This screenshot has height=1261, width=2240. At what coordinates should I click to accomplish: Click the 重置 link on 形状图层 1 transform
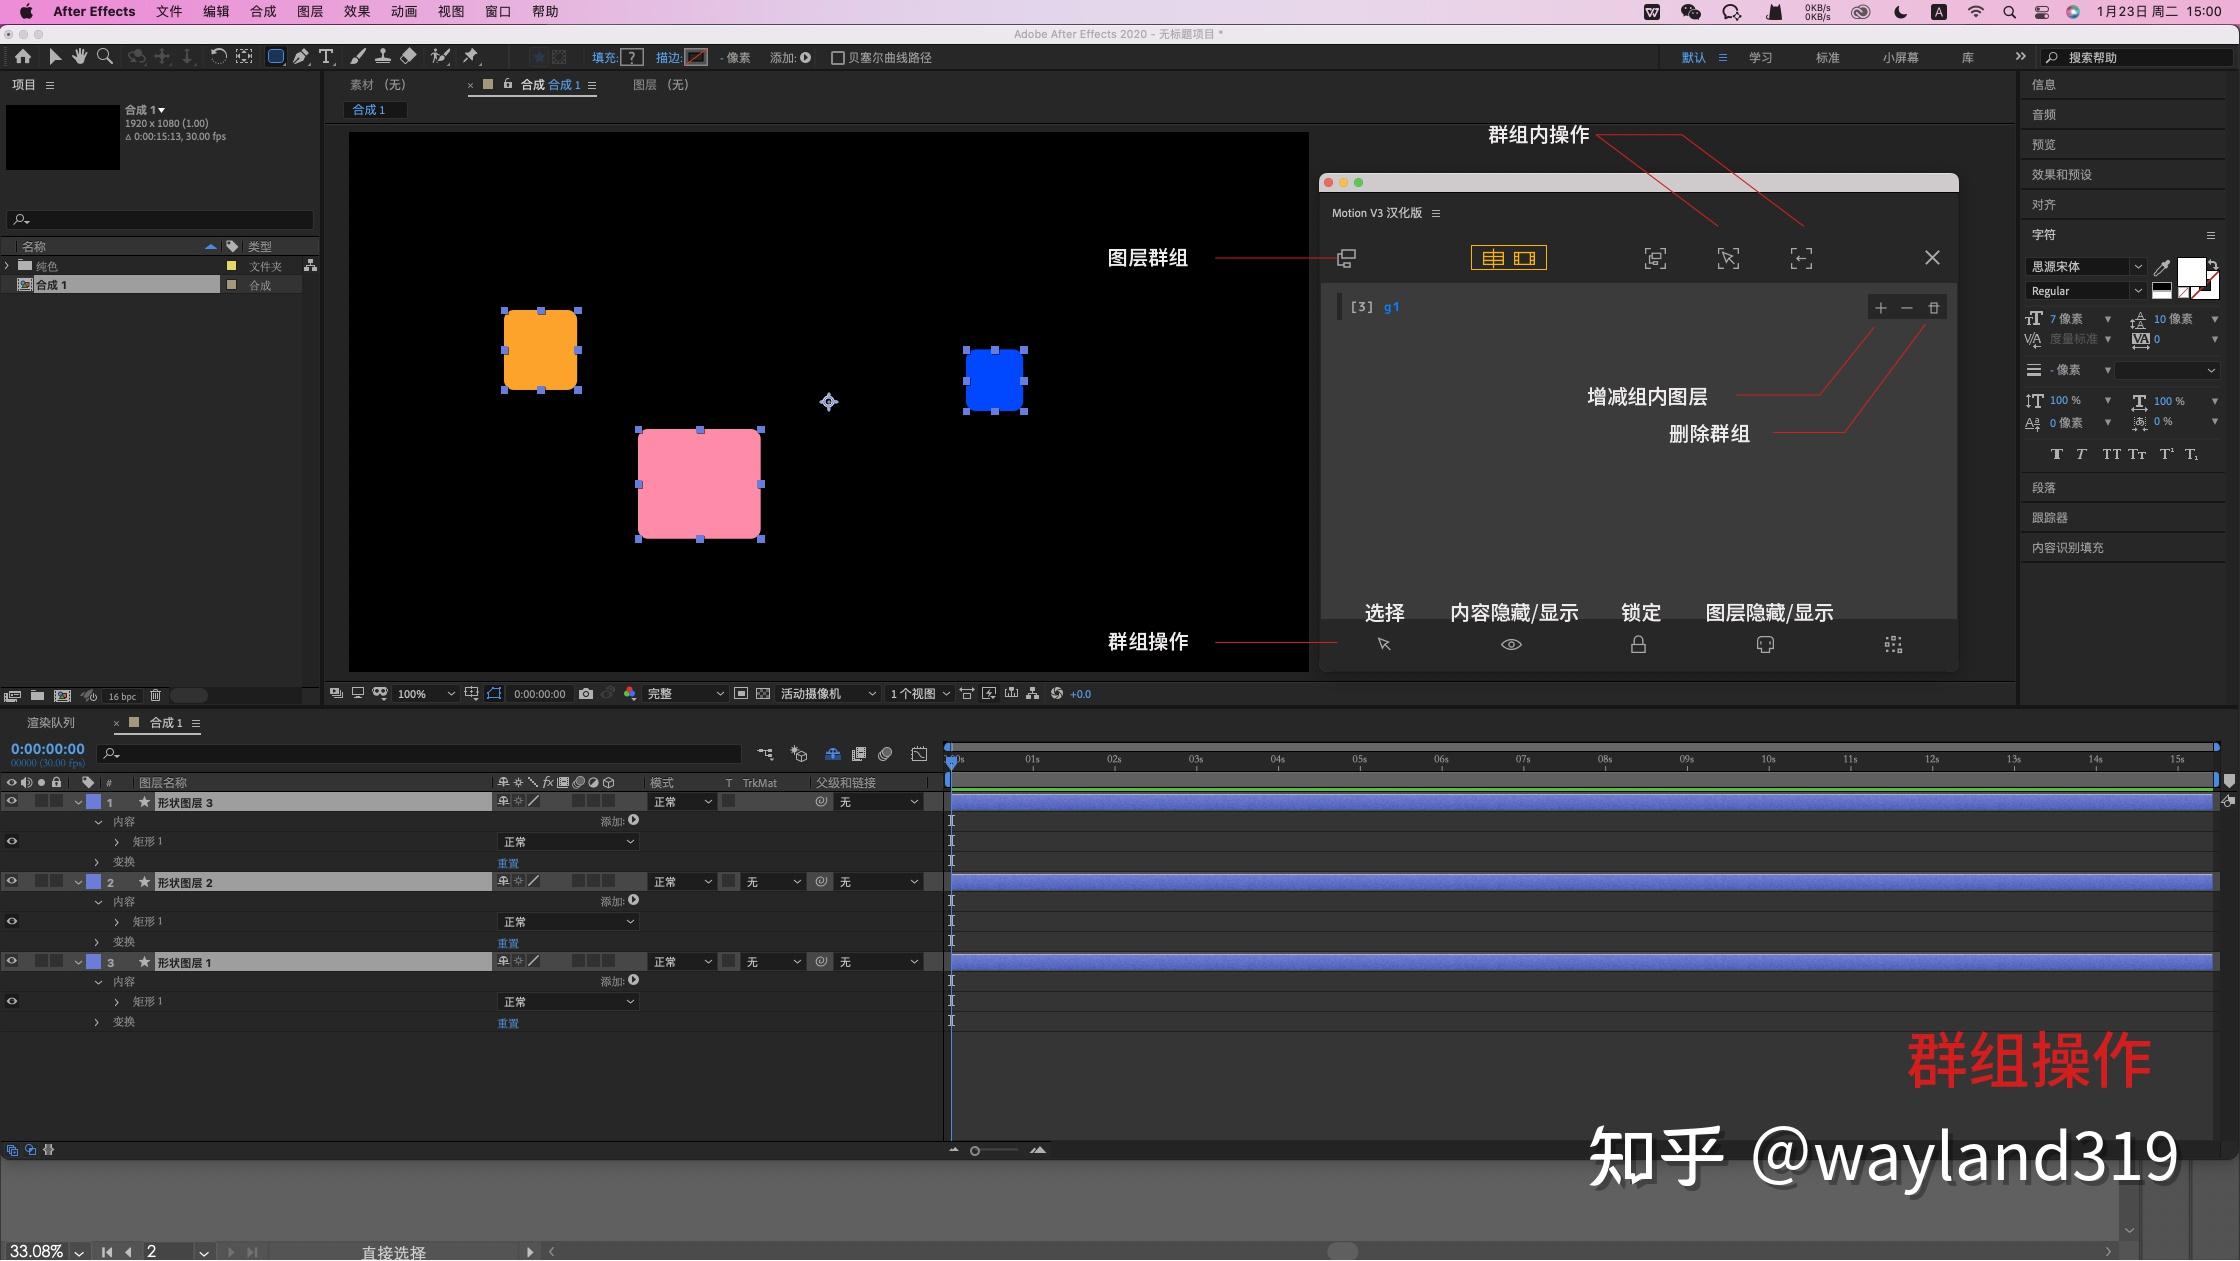pyautogui.click(x=508, y=1023)
